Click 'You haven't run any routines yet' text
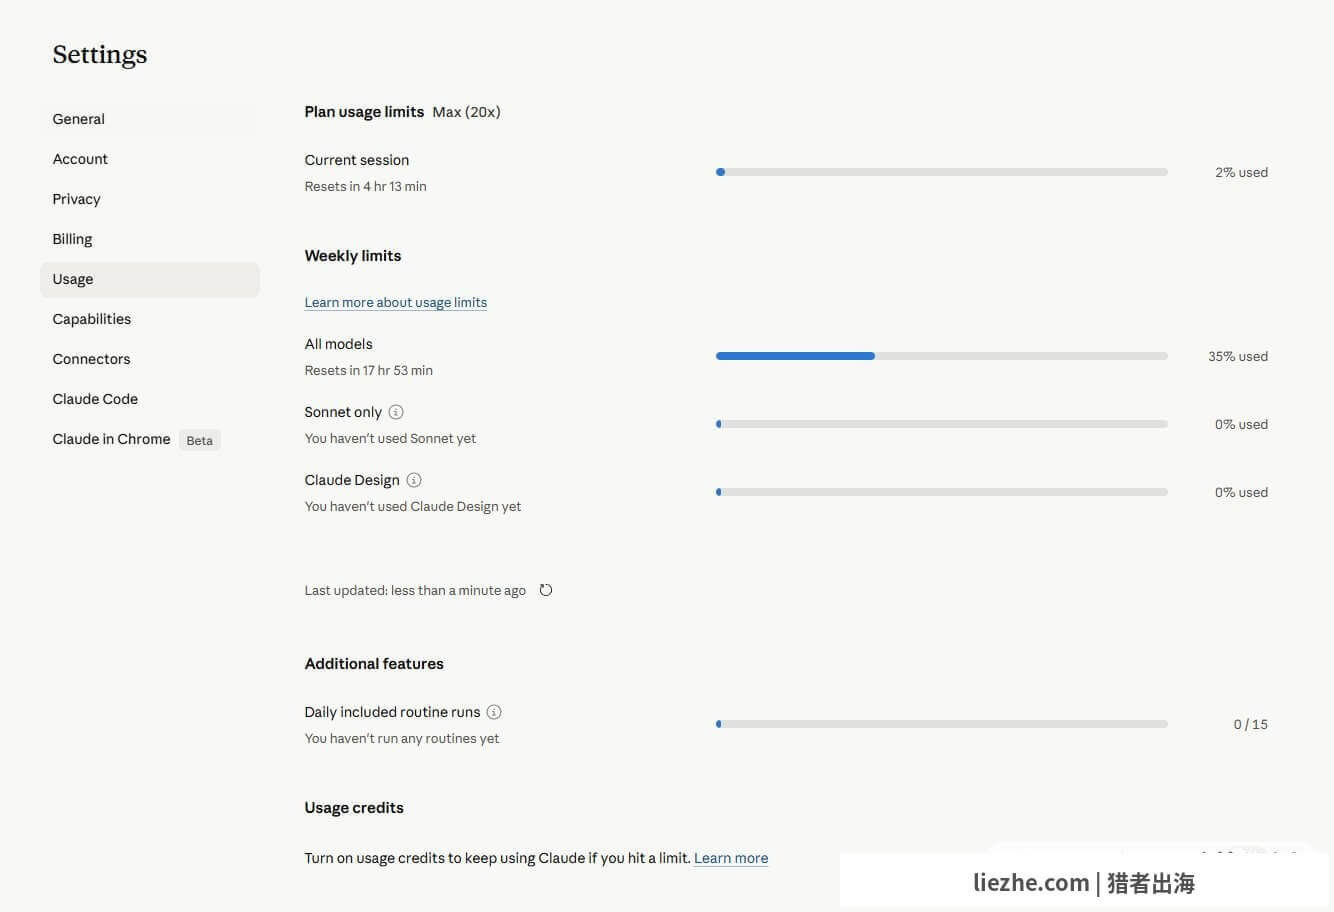 (402, 738)
